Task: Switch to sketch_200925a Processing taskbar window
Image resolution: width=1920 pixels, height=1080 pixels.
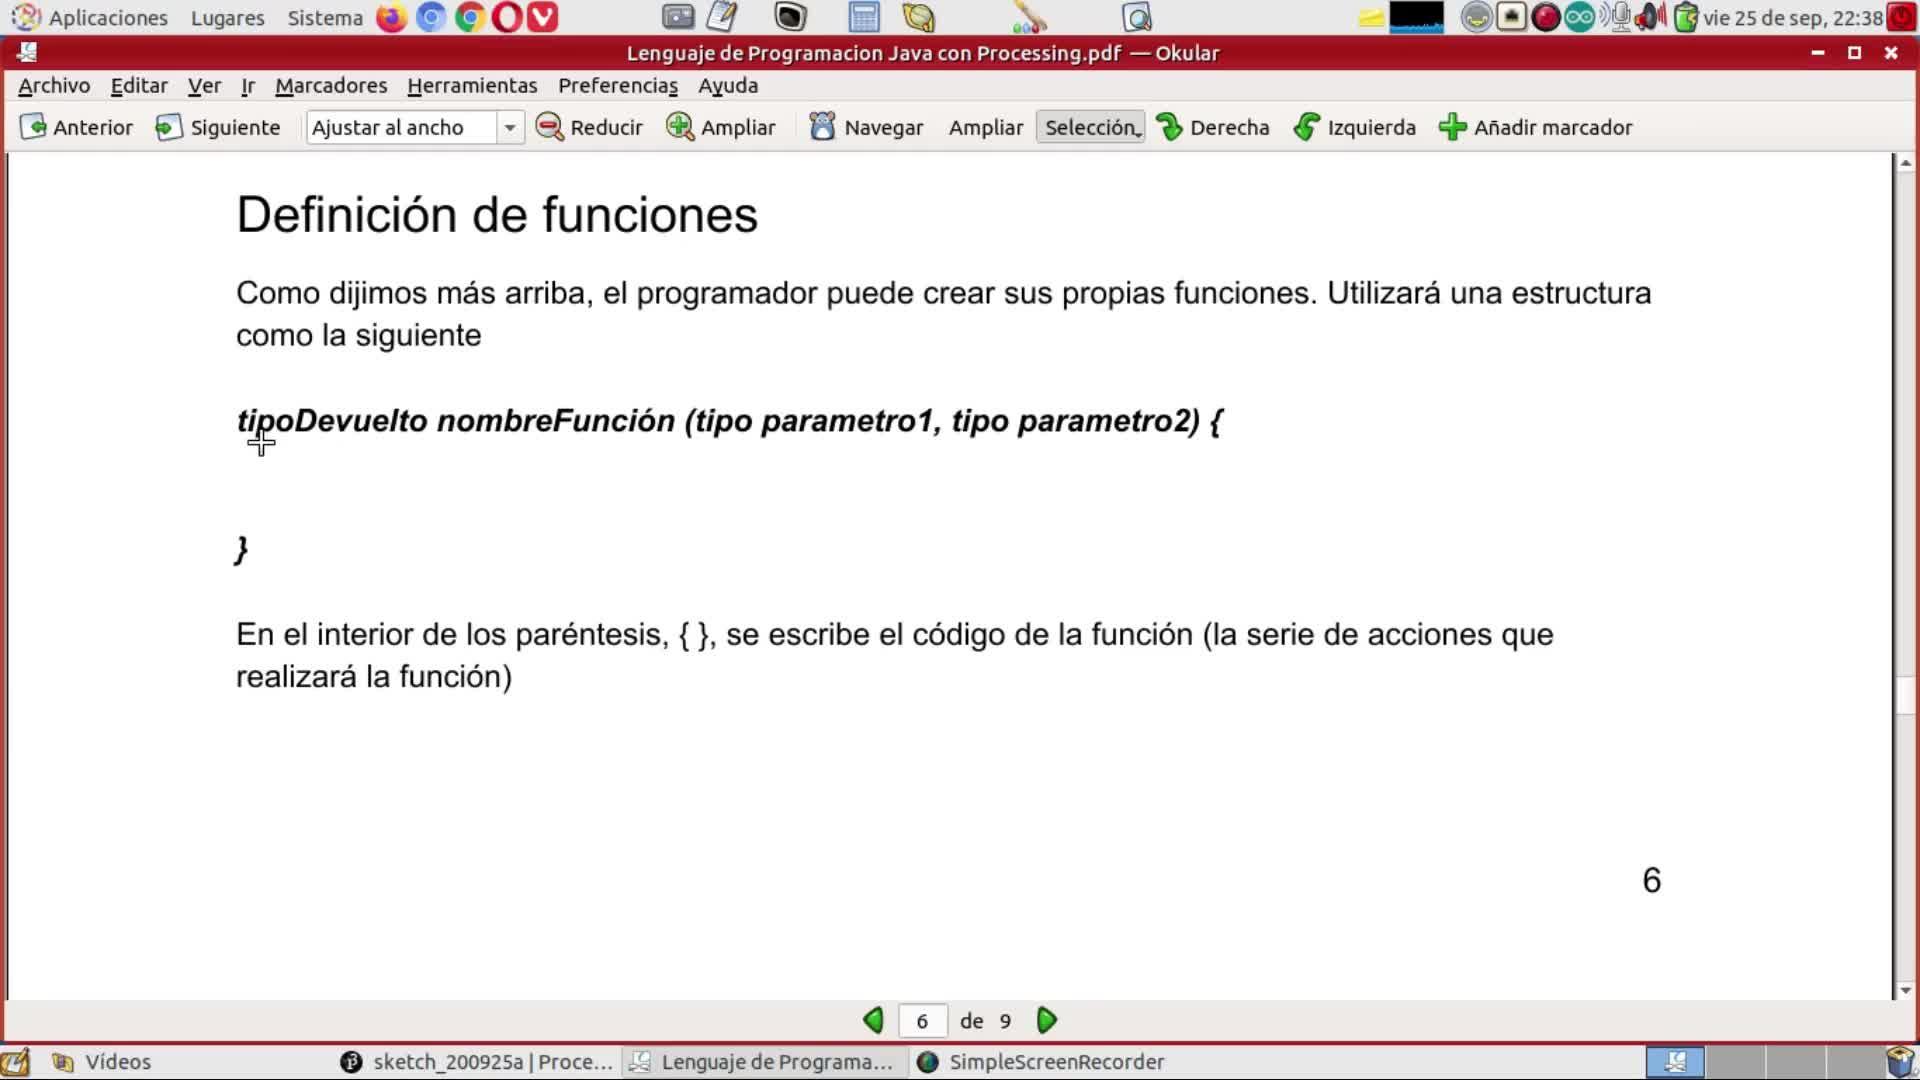Action: click(477, 1062)
